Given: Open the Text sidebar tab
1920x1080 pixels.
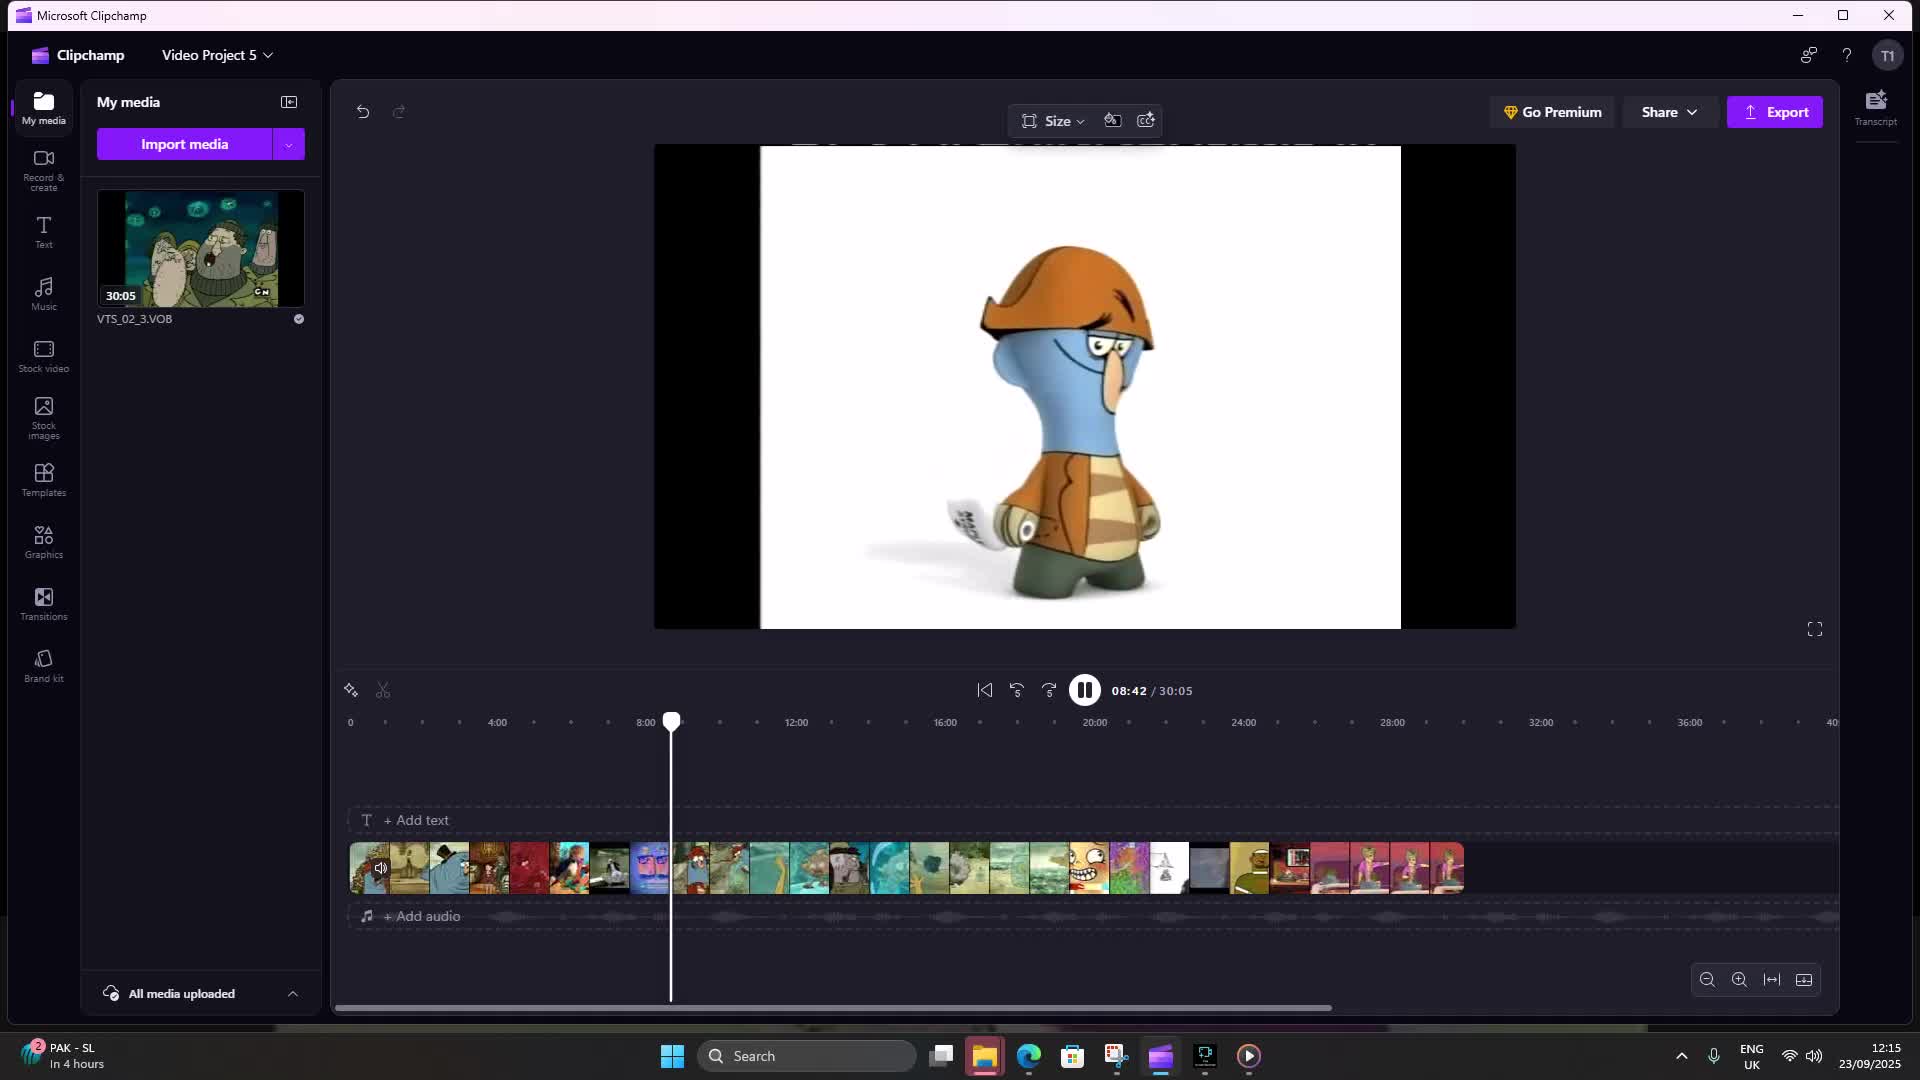Looking at the screenshot, I should point(43,231).
